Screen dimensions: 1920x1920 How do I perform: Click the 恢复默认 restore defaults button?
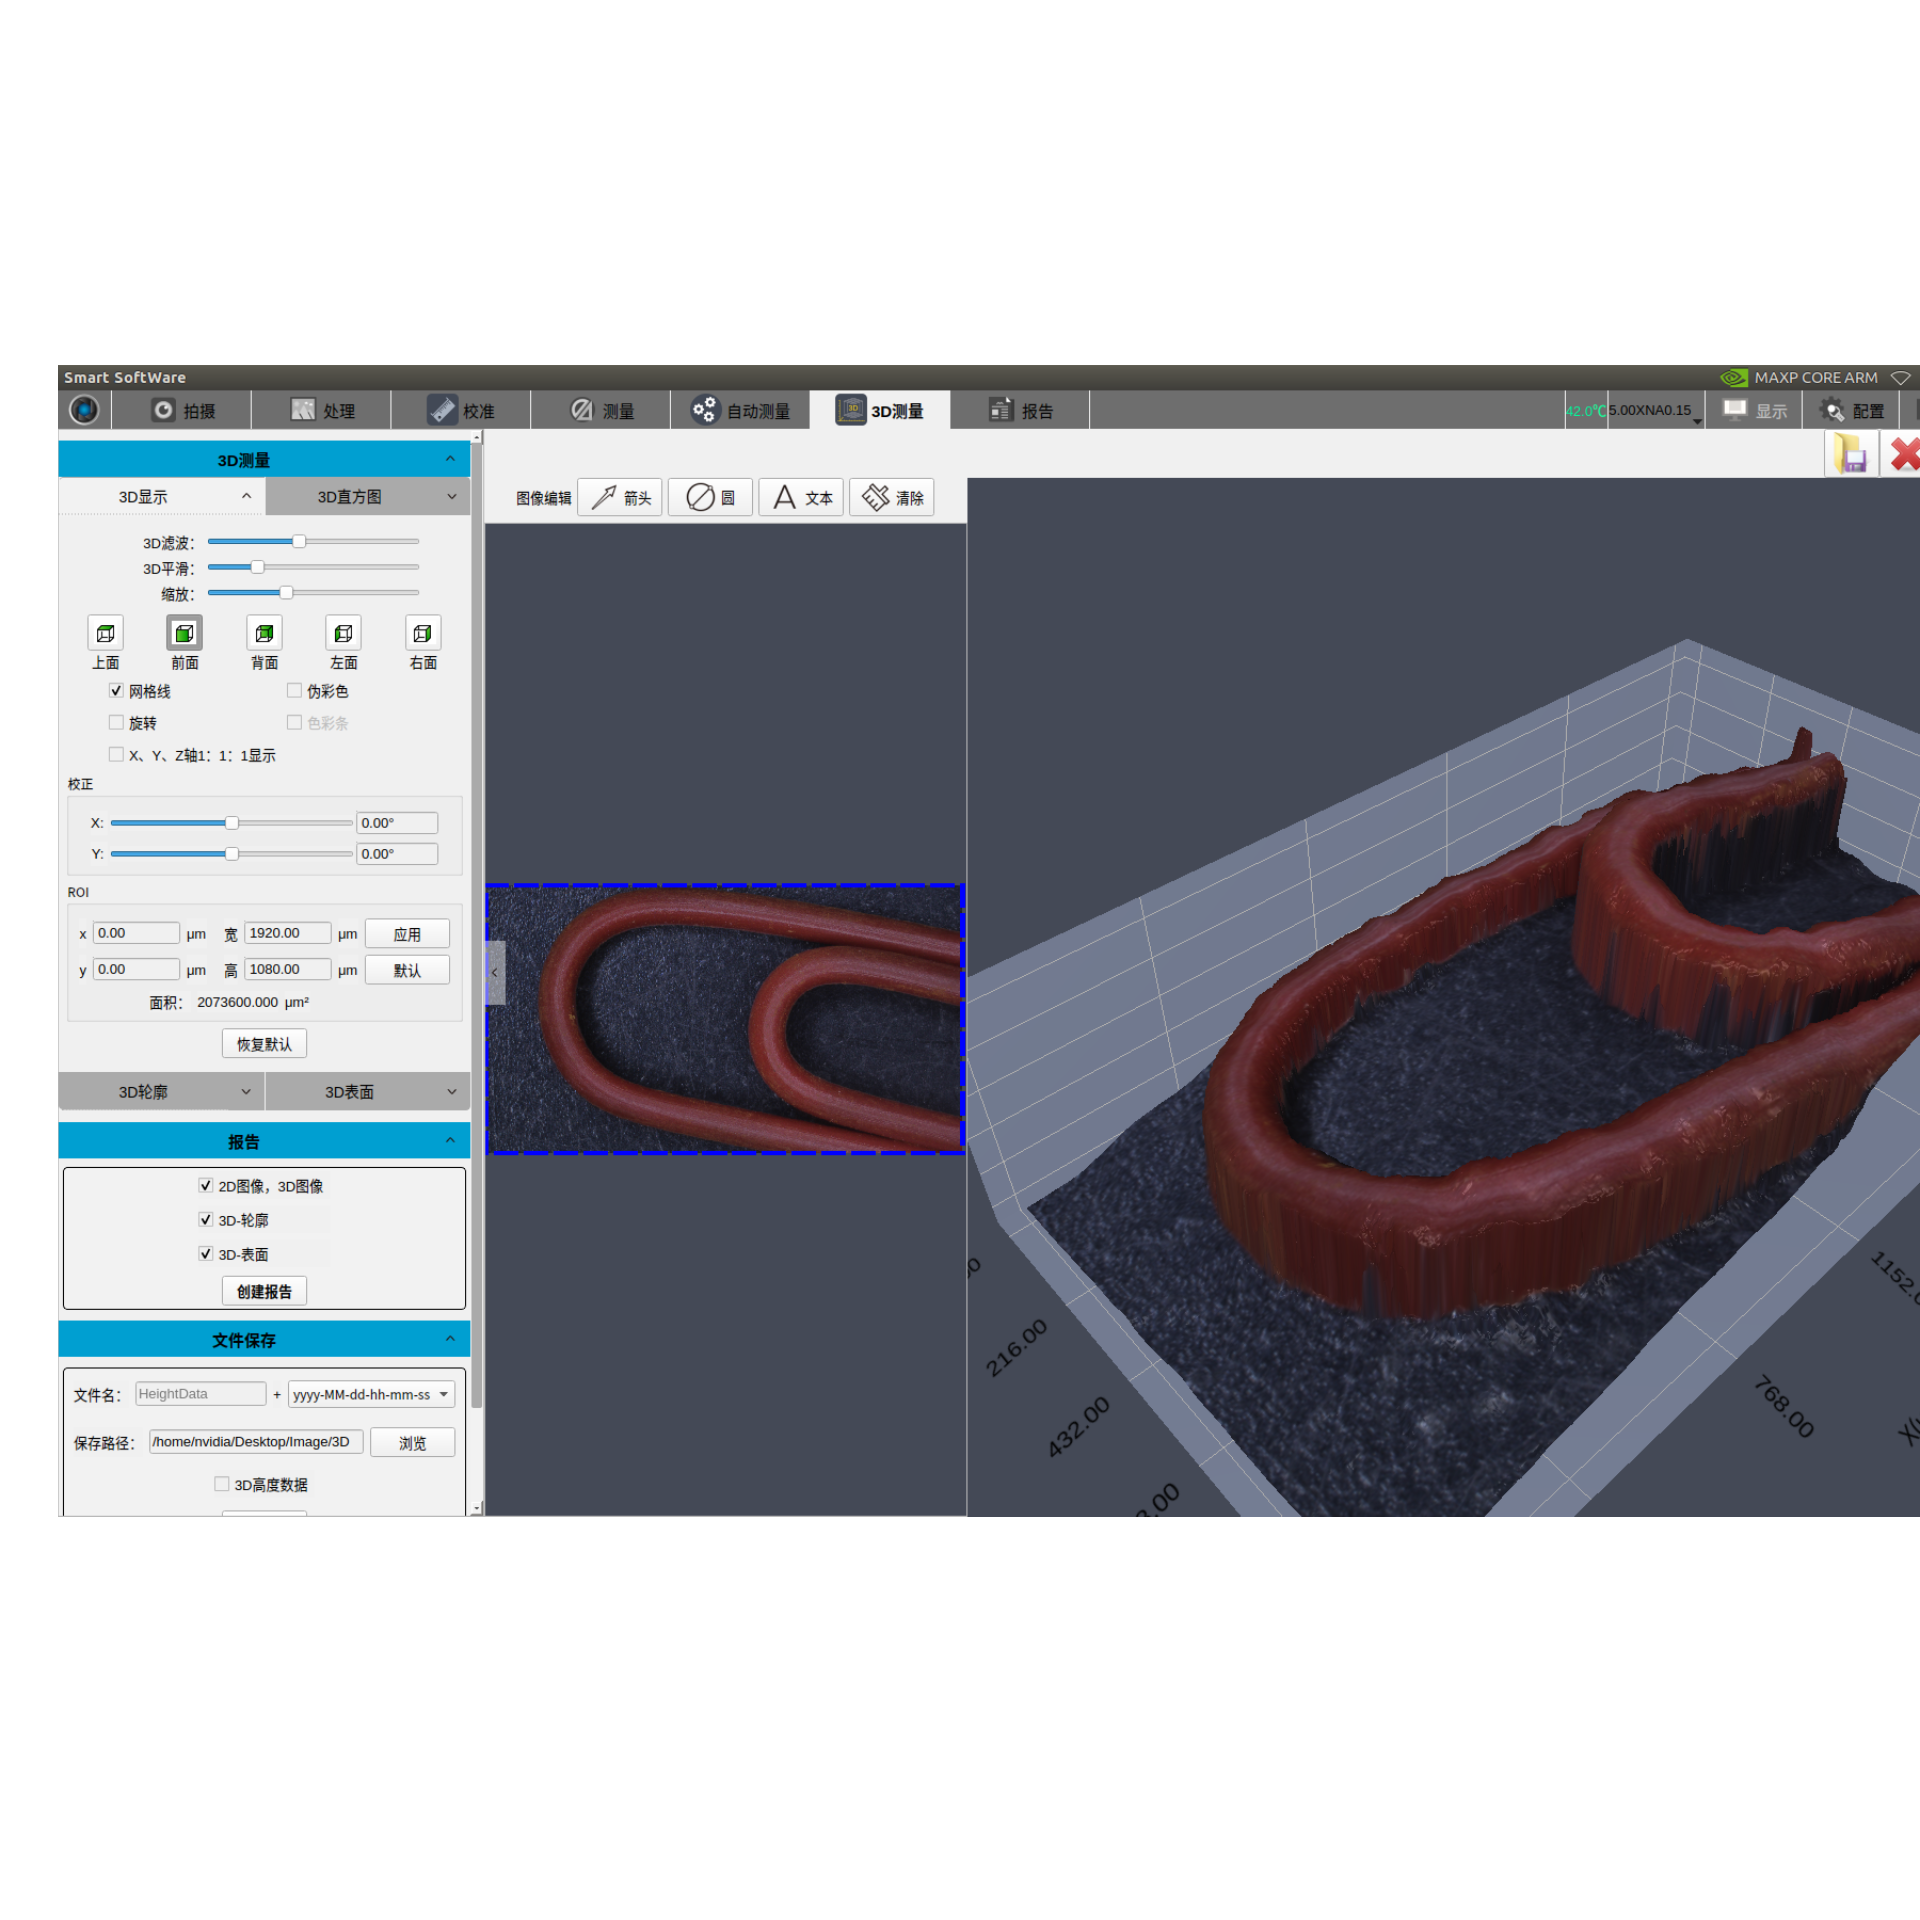click(x=264, y=1044)
